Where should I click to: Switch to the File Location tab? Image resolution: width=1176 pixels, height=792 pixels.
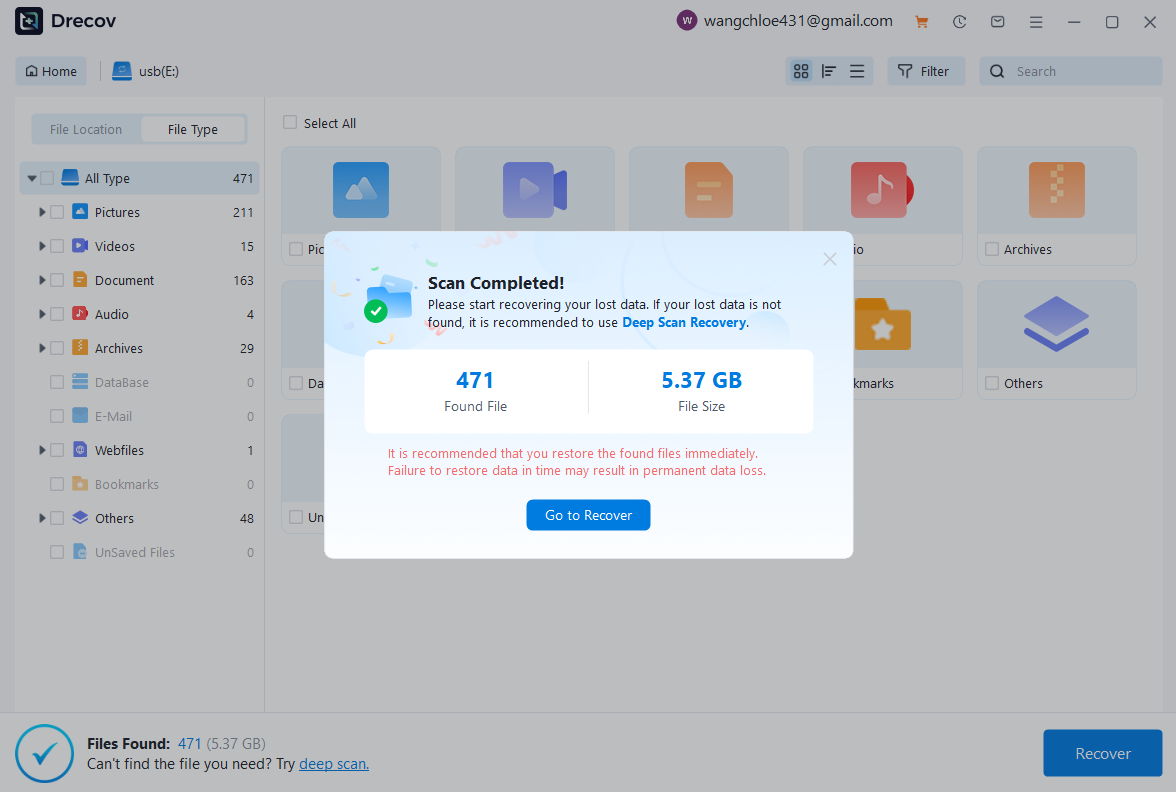[86, 129]
